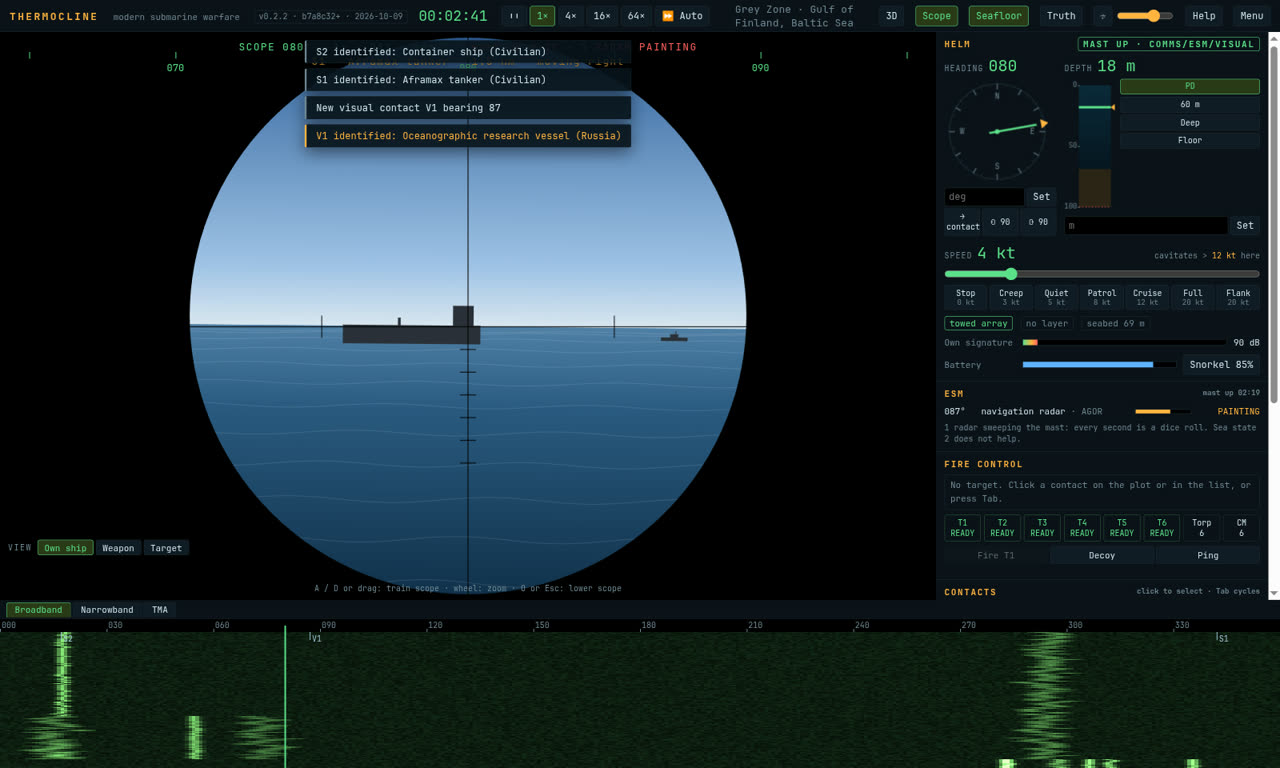Click Set next to the depth m field
This screenshot has width=1280, height=768.
pos(1245,226)
